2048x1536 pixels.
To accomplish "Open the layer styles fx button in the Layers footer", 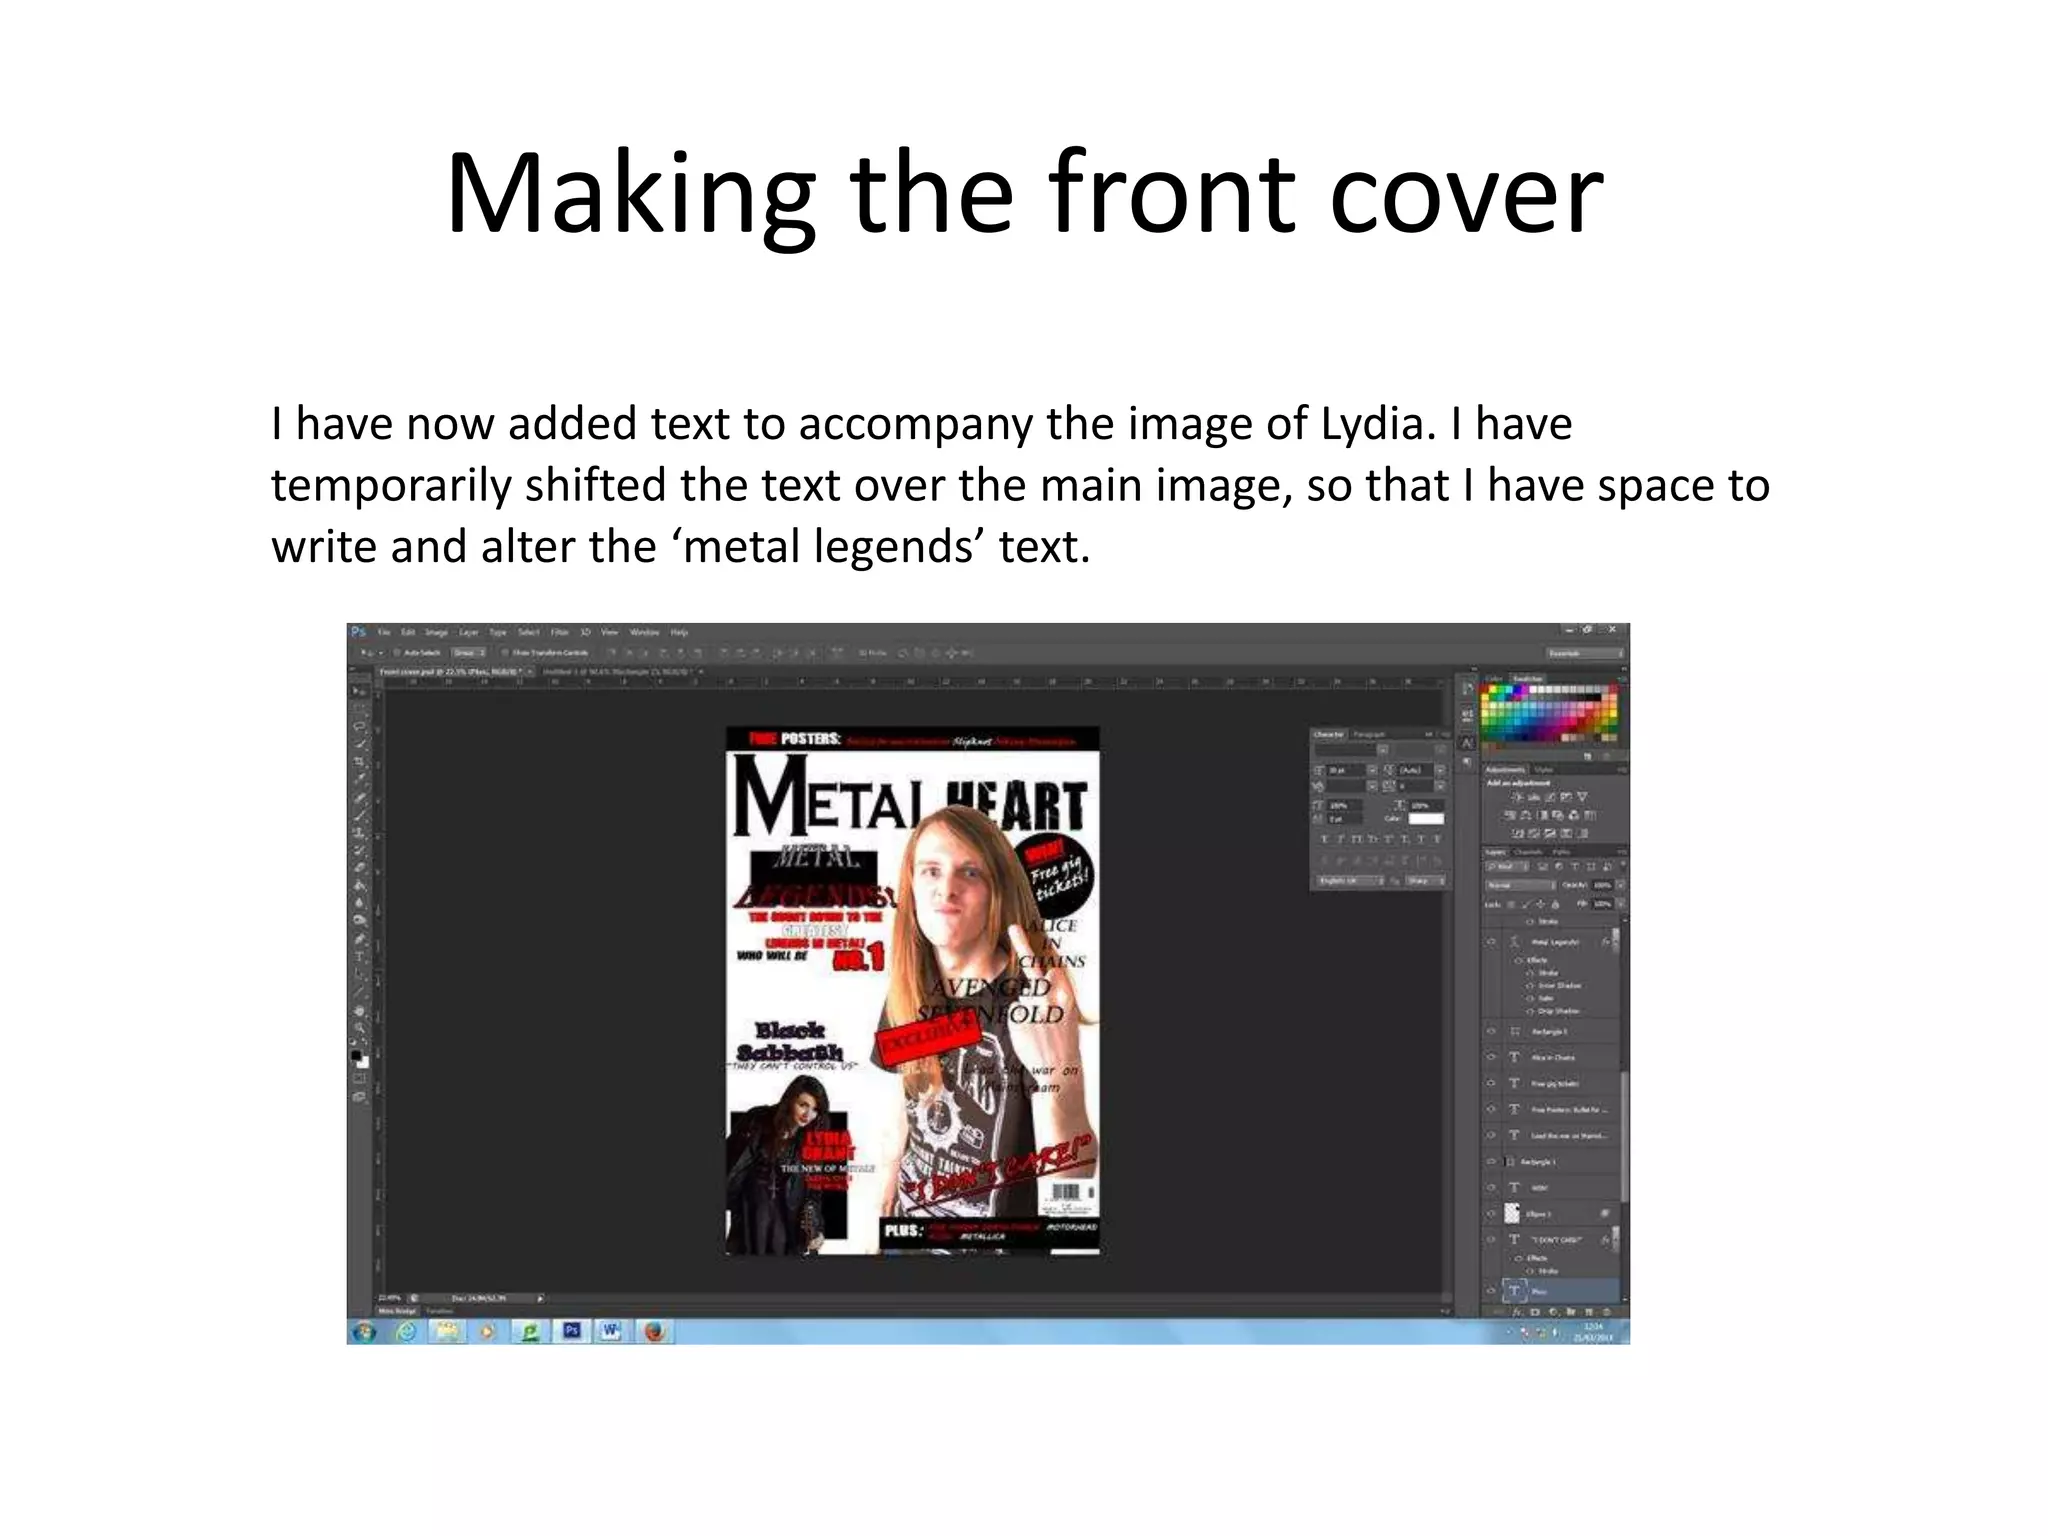I will (1517, 1312).
